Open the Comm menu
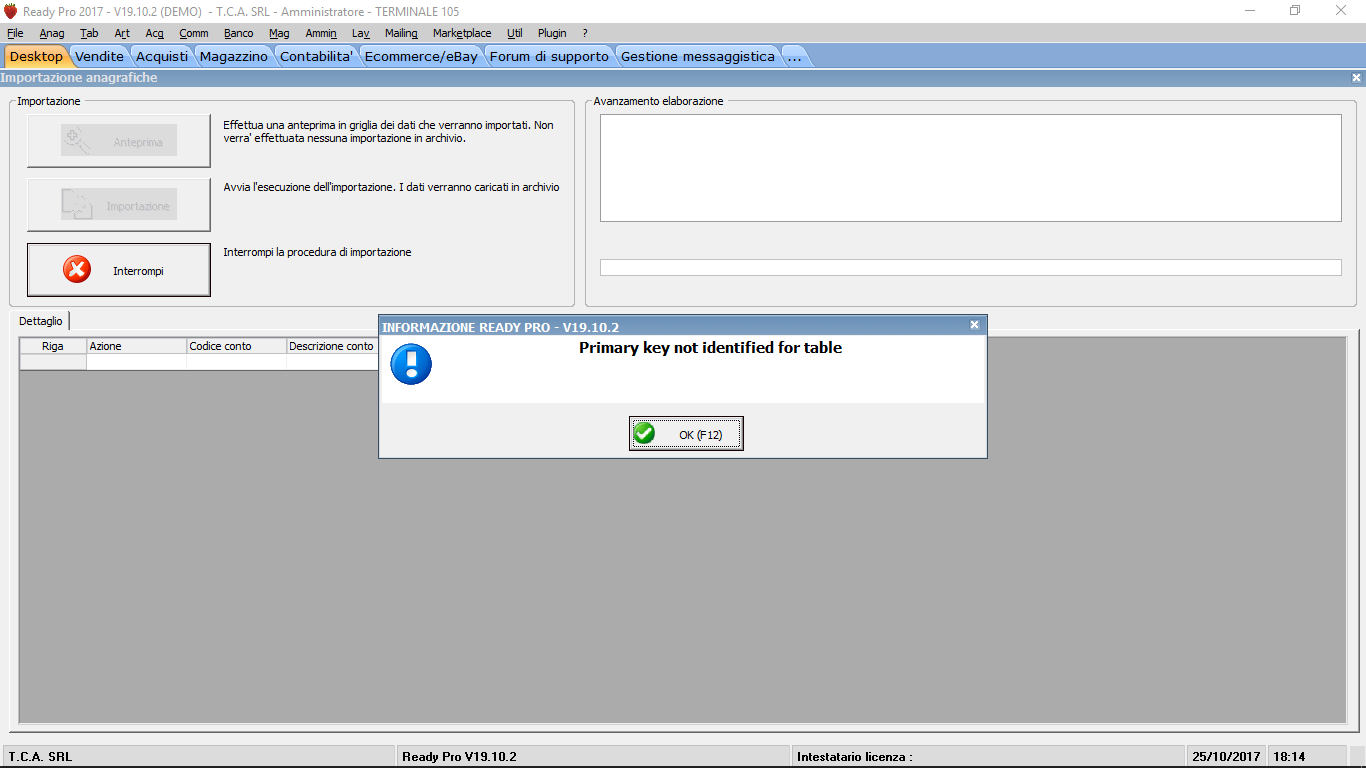 pyautogui.click(x=194, y=33)
